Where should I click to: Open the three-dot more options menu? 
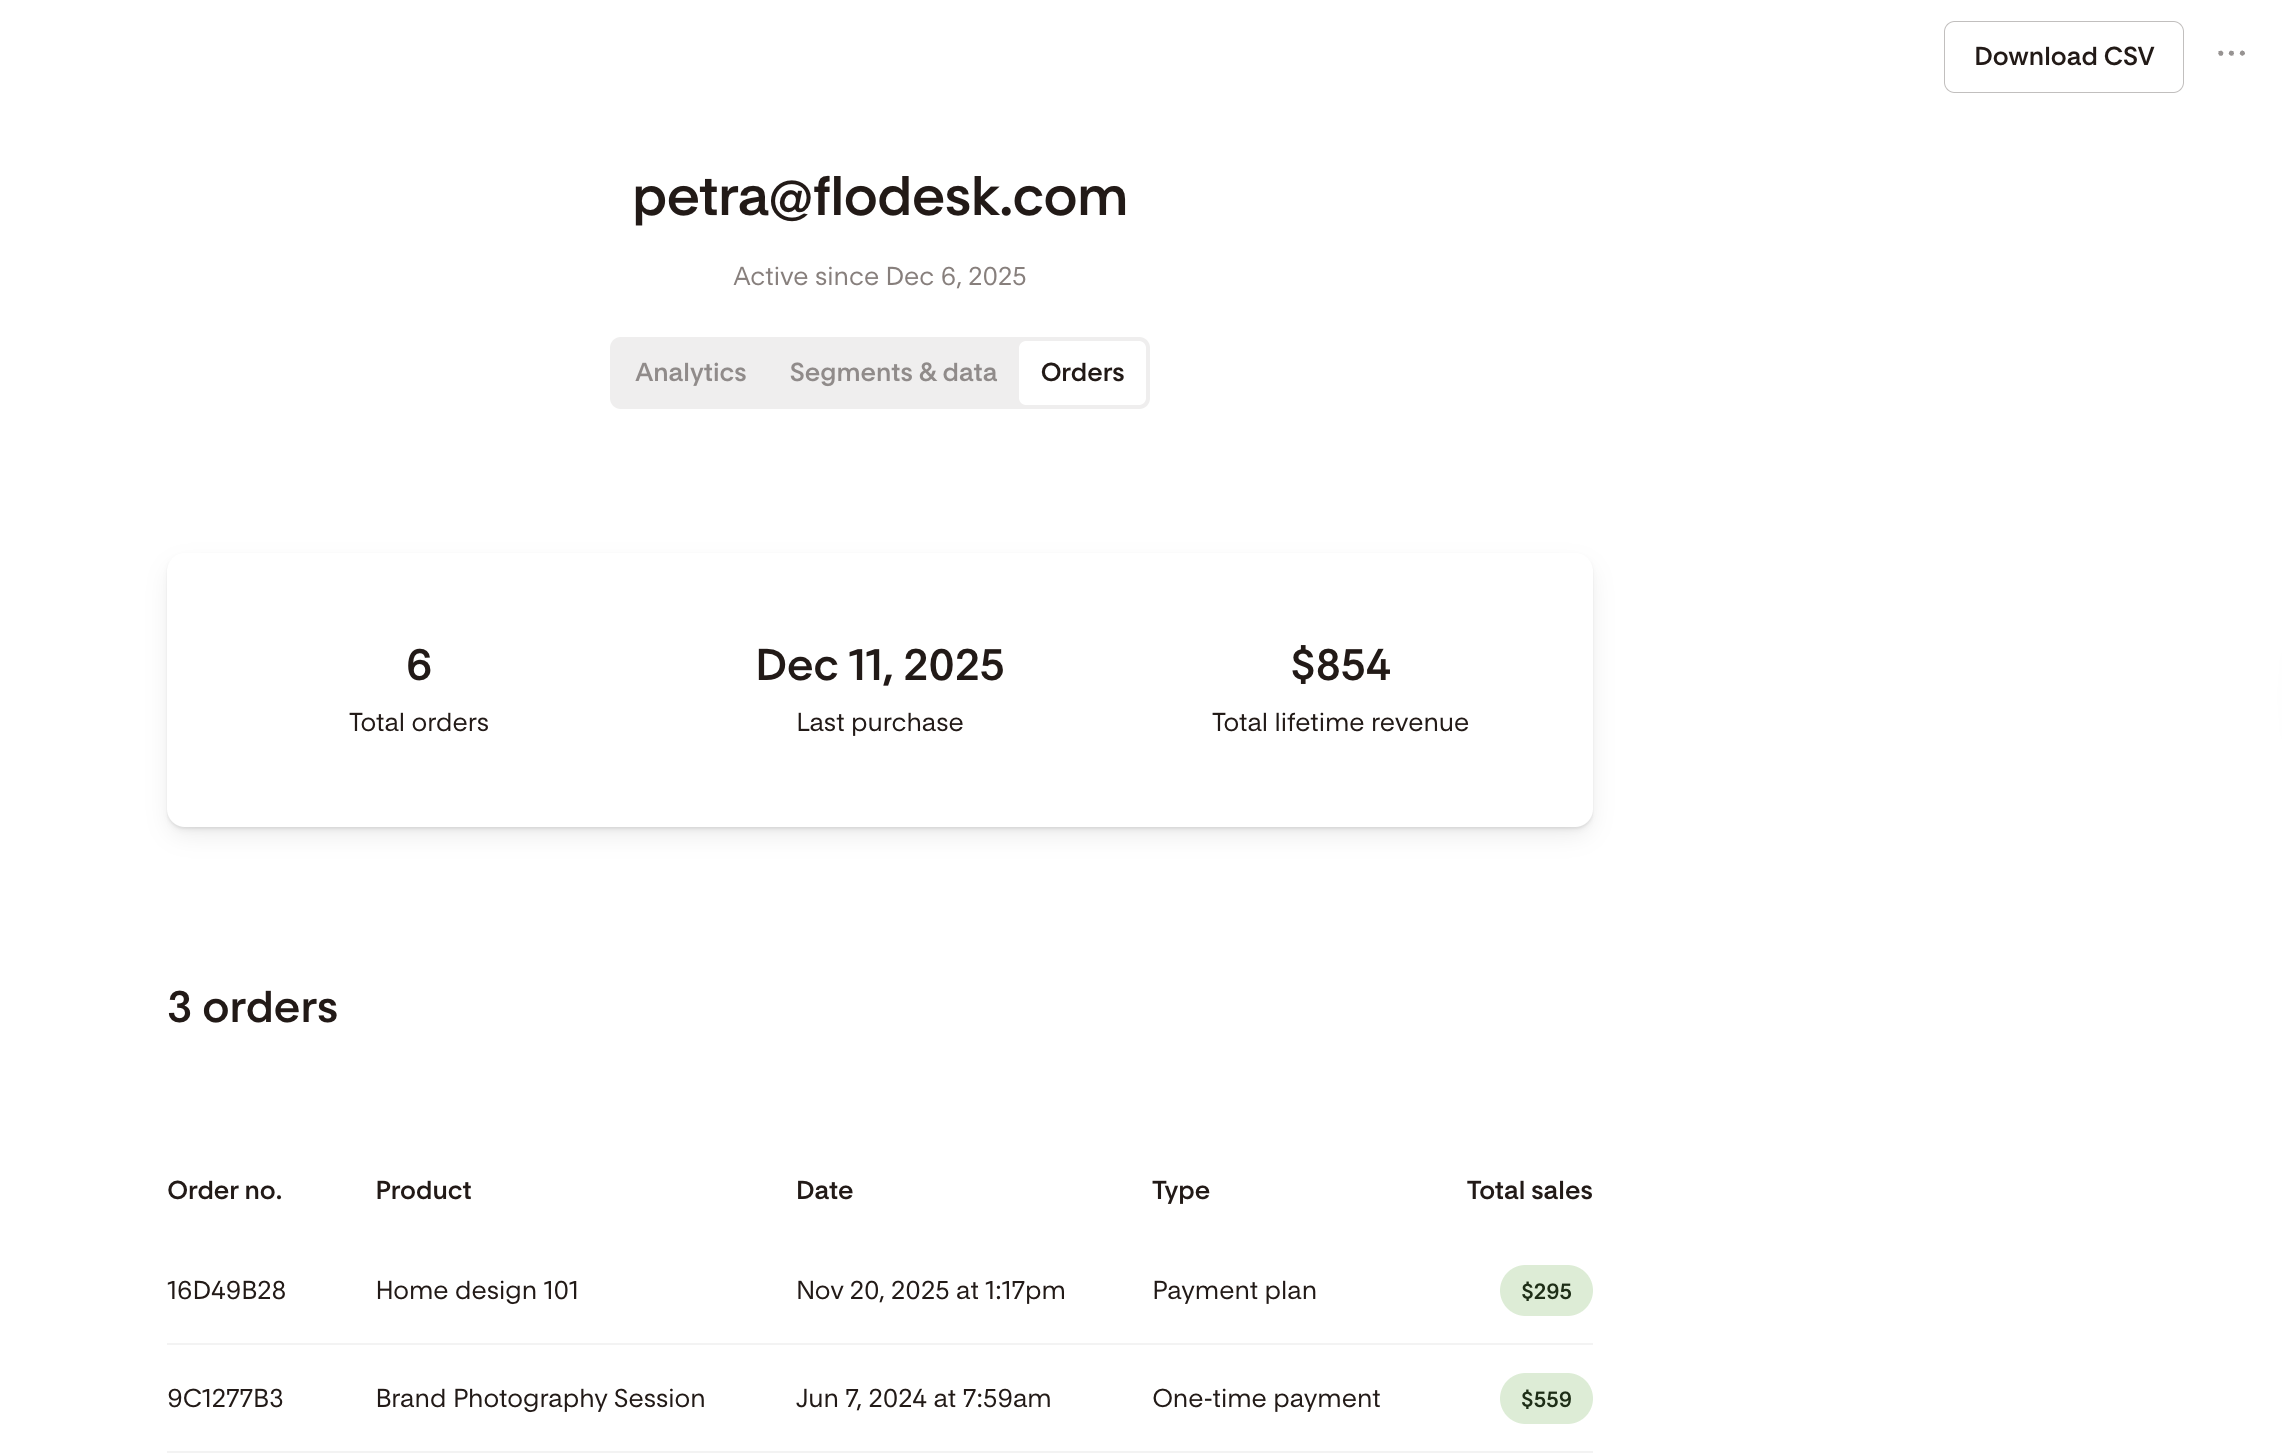(2231, 54)
